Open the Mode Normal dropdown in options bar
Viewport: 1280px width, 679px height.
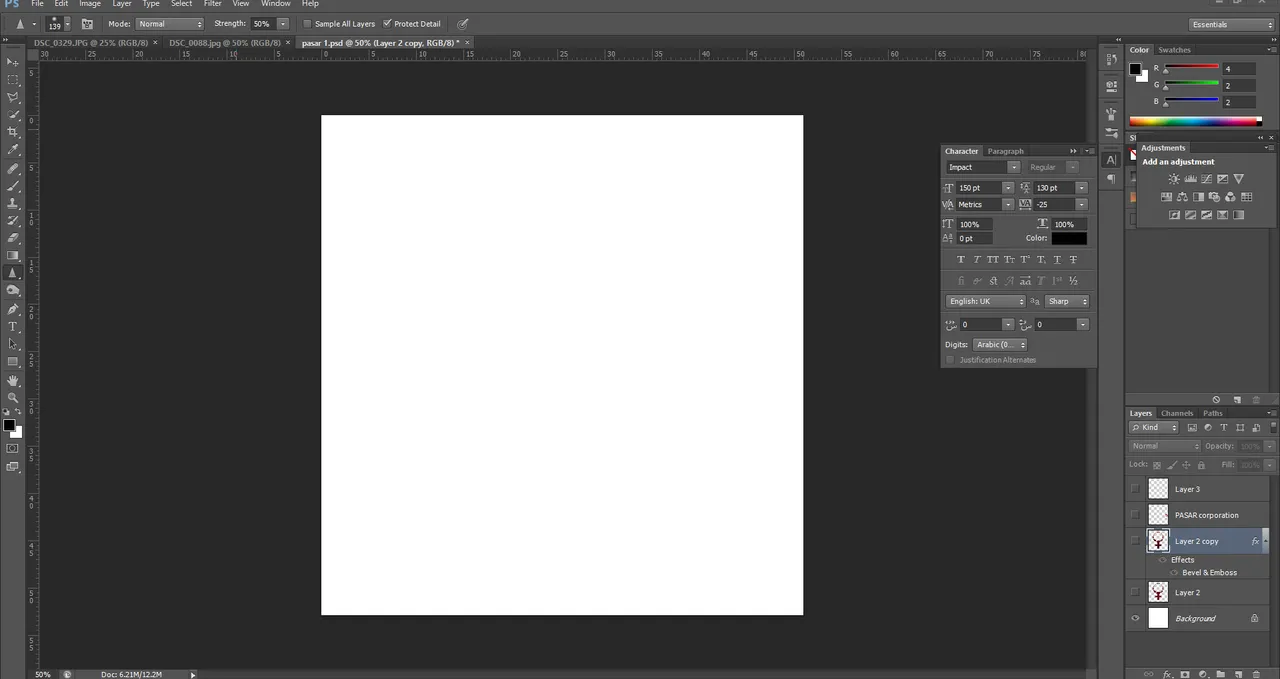point(170,23)
